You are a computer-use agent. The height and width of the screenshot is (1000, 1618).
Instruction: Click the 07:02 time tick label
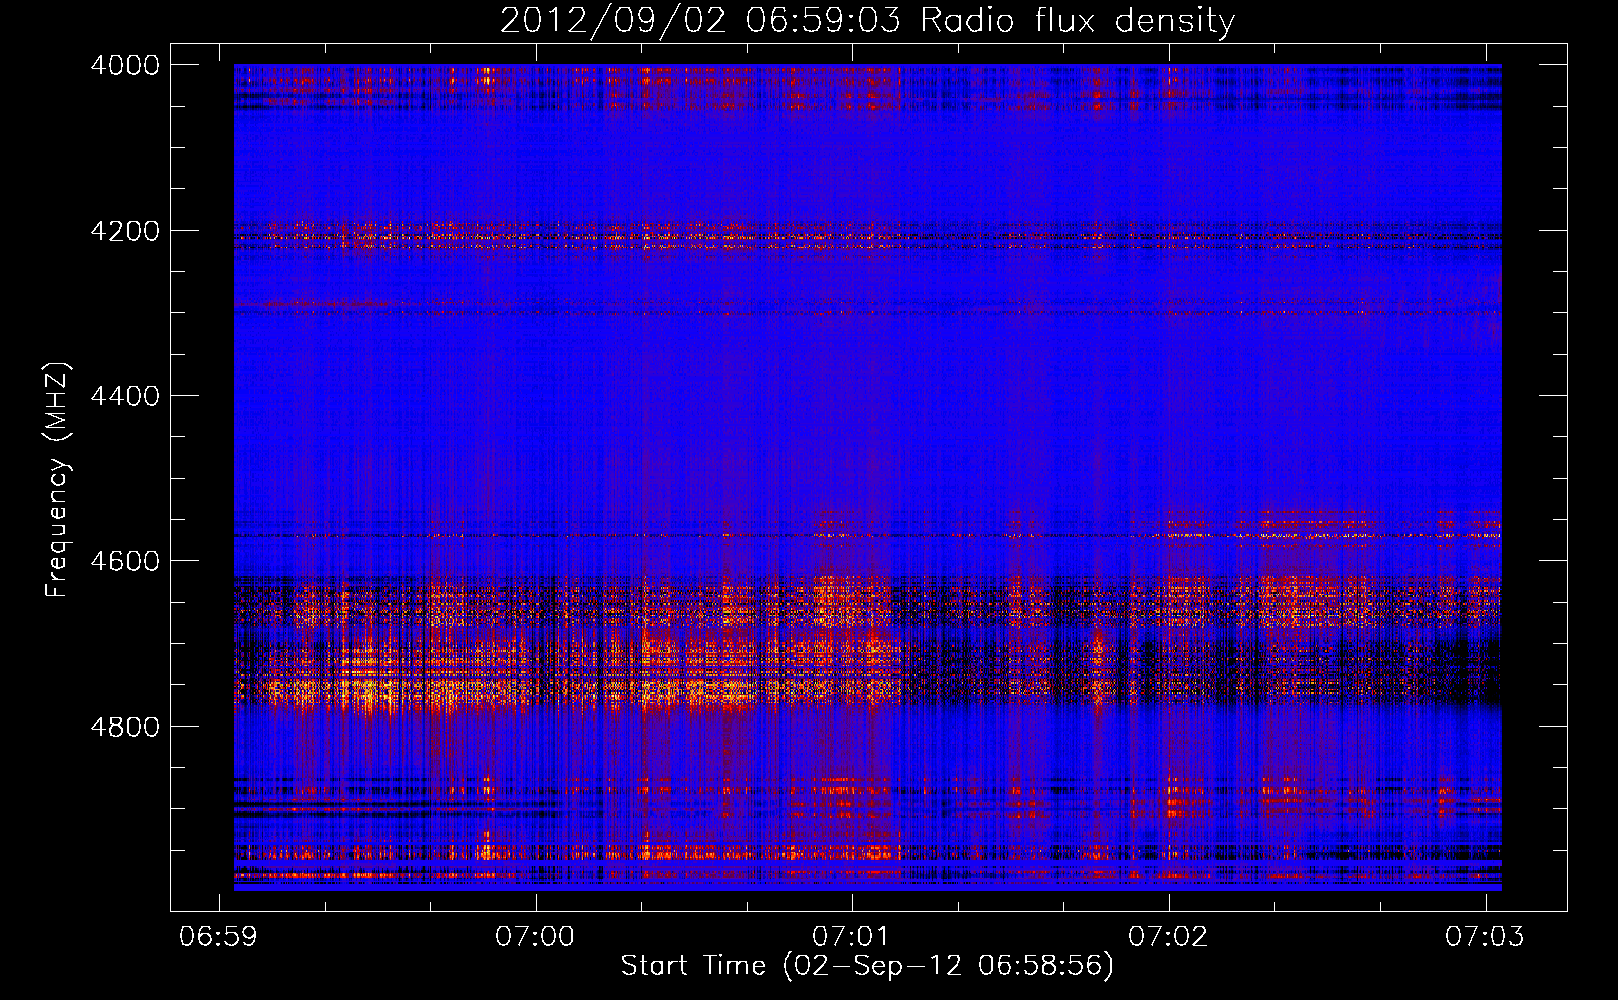[1168, 936]
